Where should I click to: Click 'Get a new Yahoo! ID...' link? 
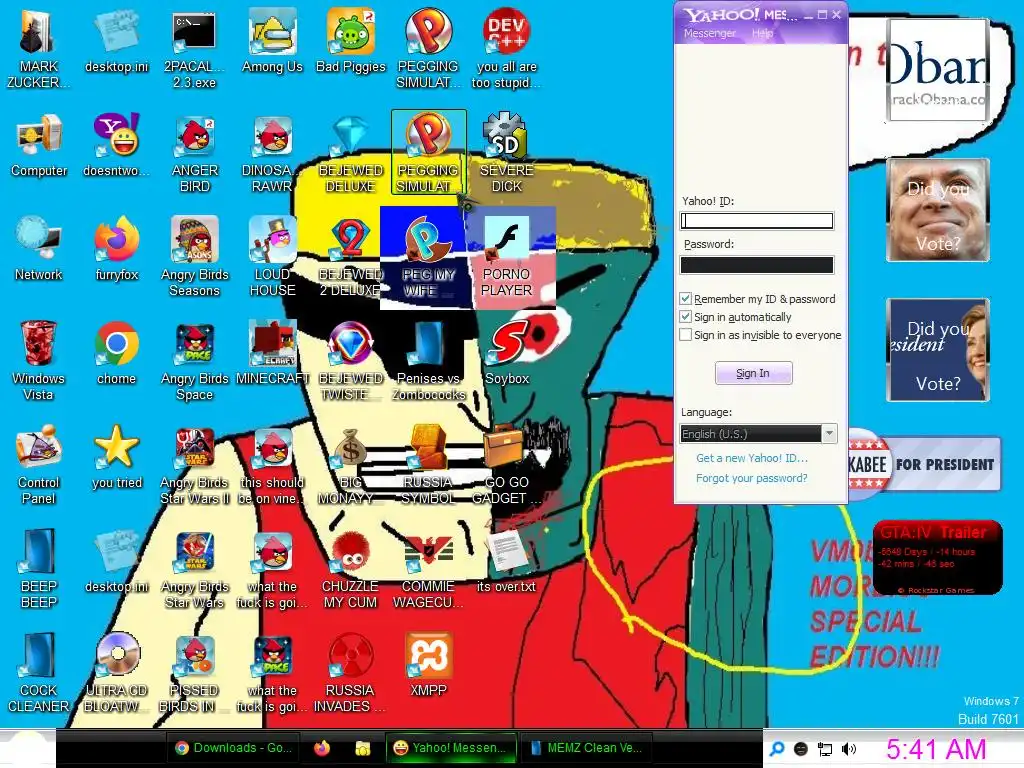pos(752,458)
